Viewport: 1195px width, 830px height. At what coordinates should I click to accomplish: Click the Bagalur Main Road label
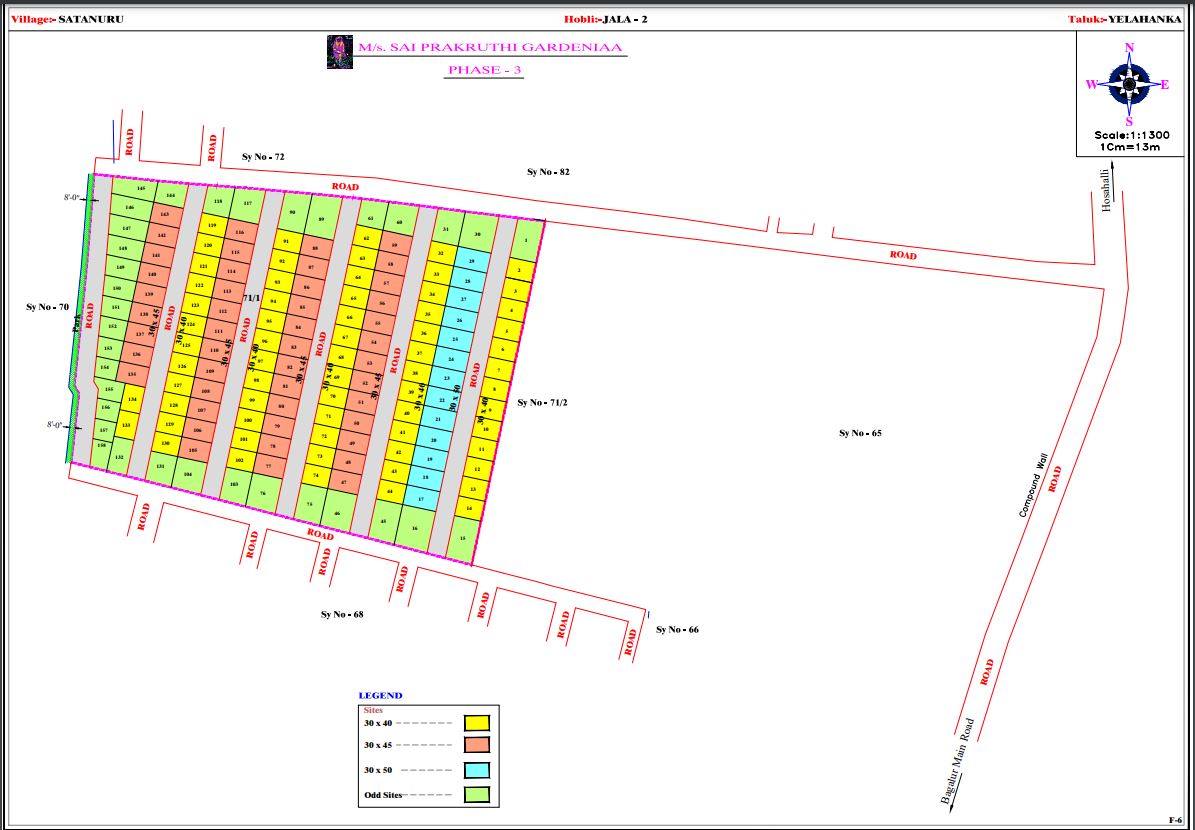pyautogui.click(x=957, y=761)
